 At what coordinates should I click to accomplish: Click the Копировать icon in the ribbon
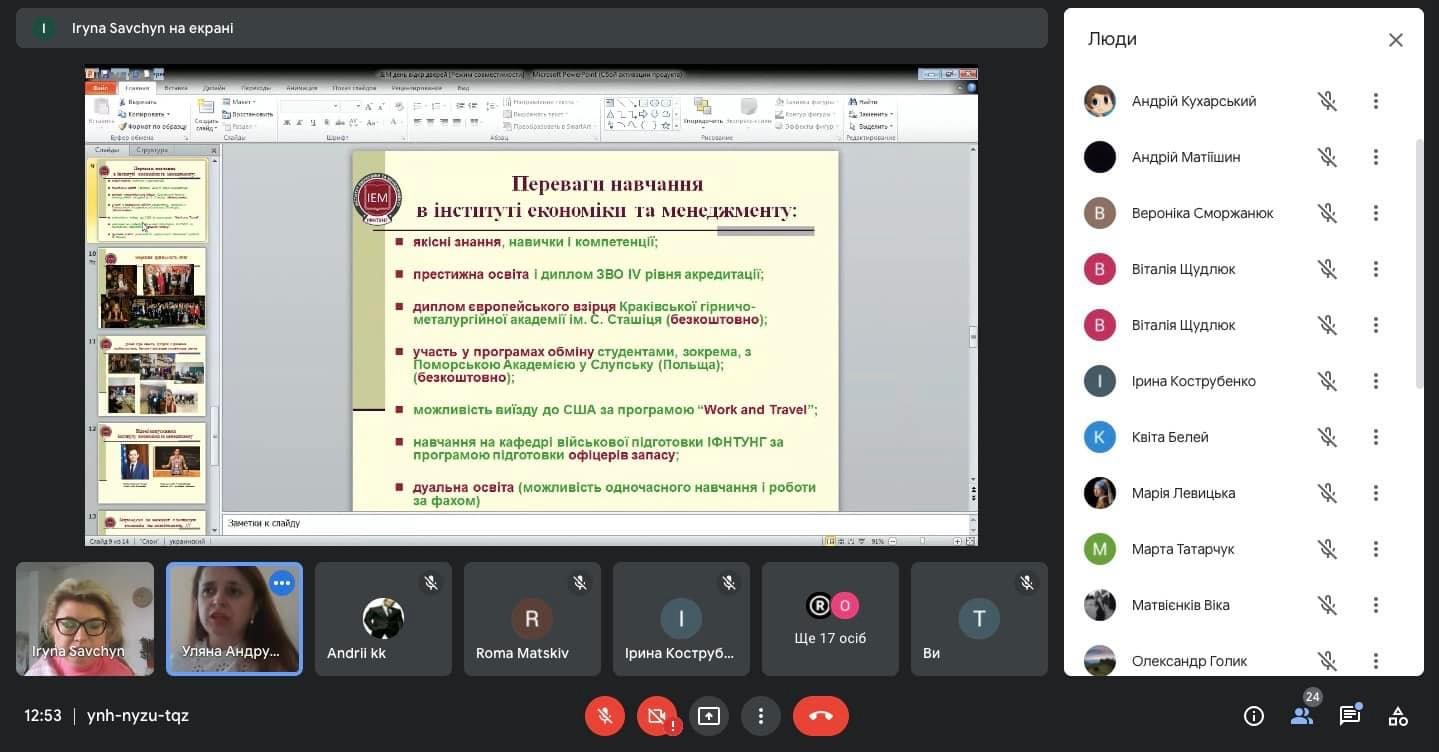pos(122,114)
